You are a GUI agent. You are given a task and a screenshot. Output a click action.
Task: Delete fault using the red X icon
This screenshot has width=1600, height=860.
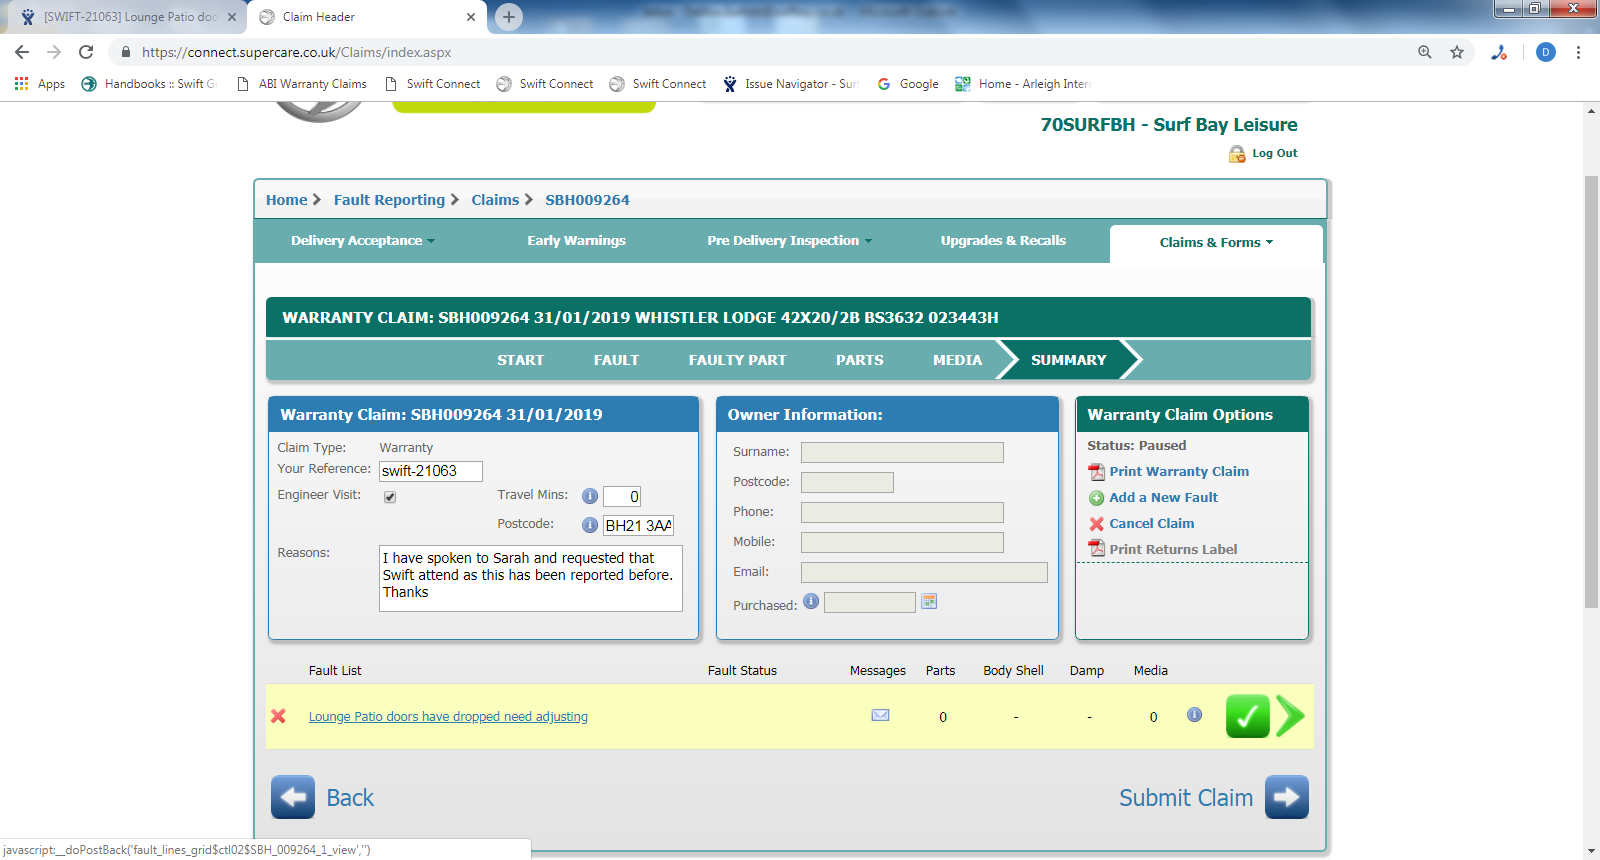[x=279, y=716]
